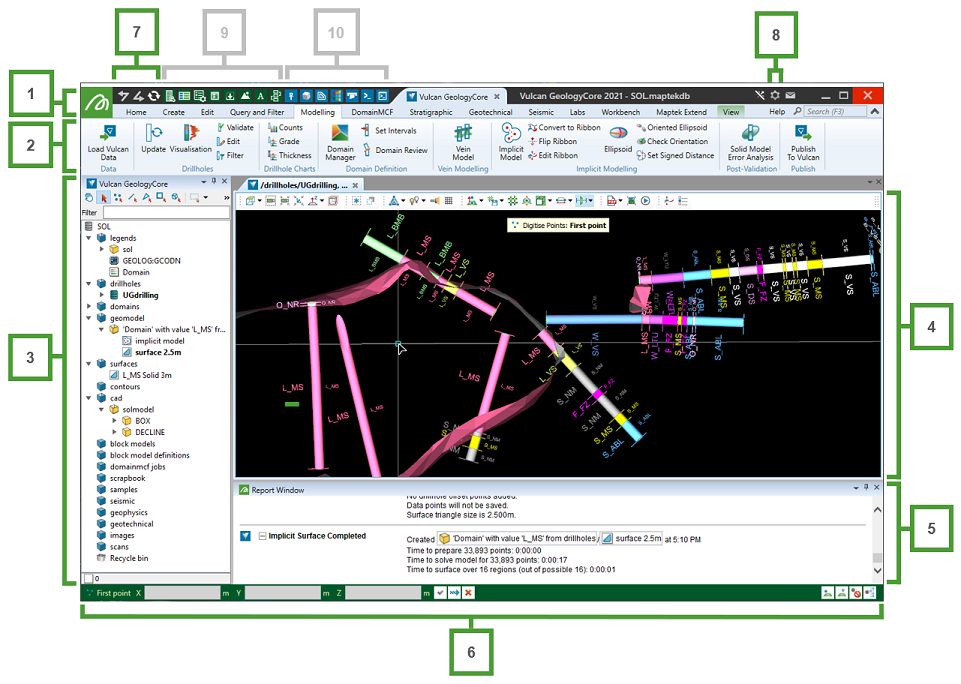961x684 pixels.
Task: Click the light bulb icon in view toolbar
Action: pos(414,200)
